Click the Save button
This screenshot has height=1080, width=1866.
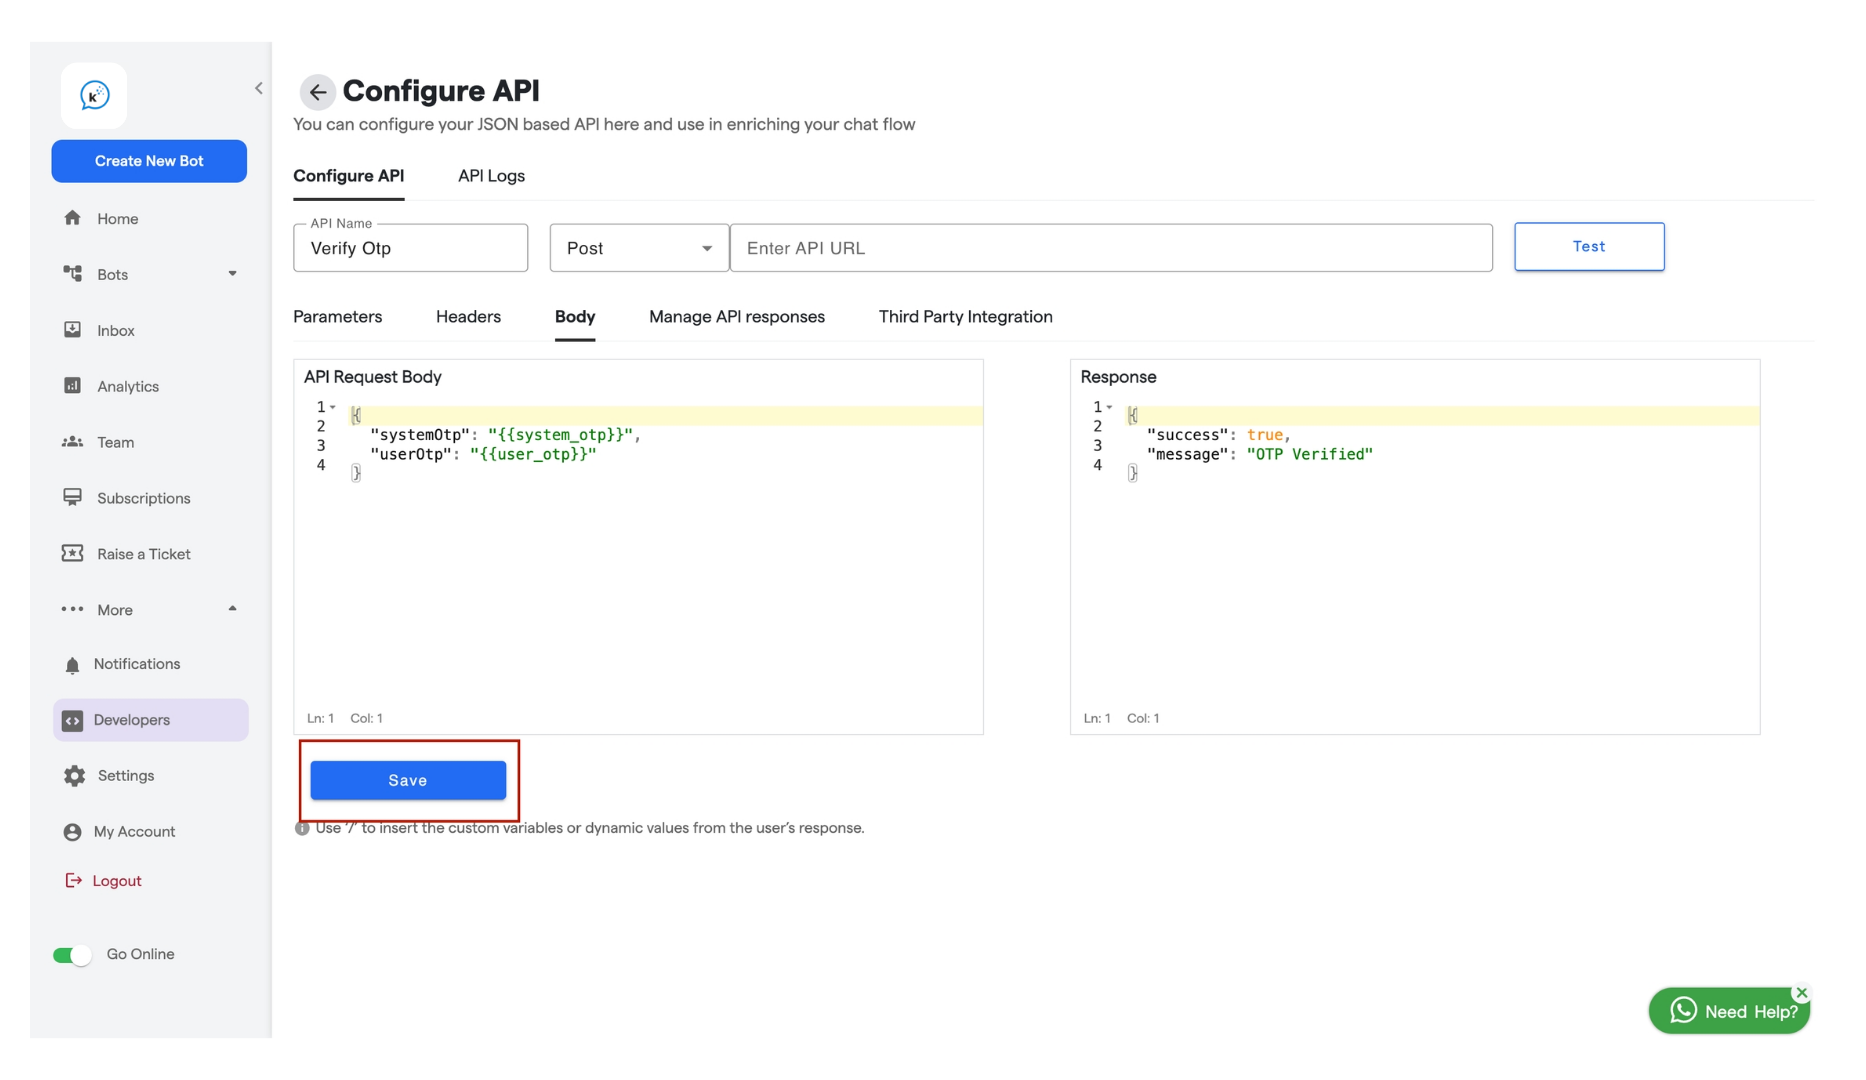408,781
